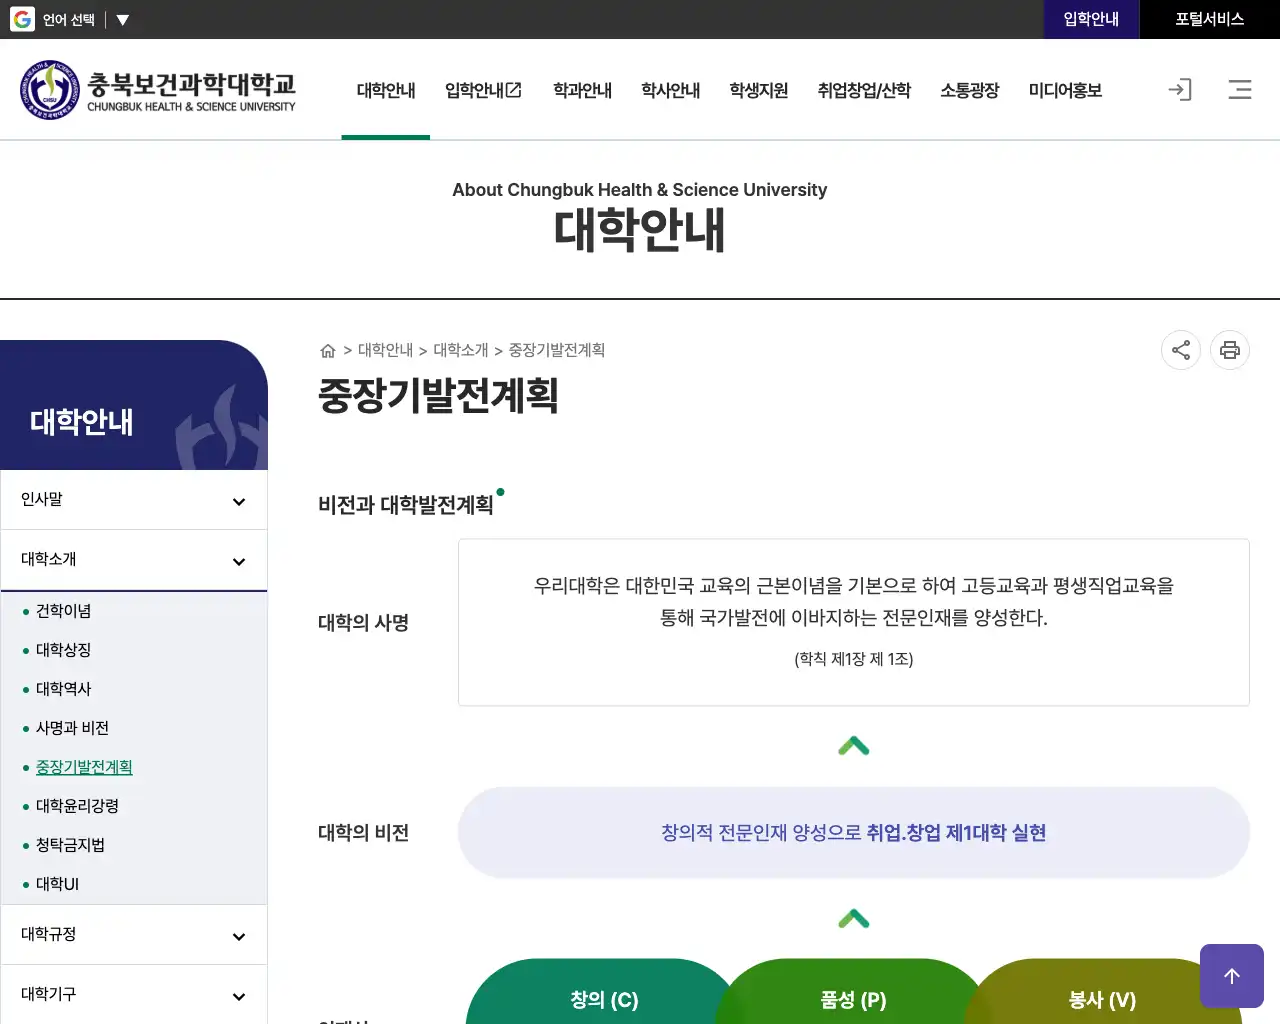Open 청탁금지법 in the sidebar
1280x1024 pixels.
[x=70, y=845]
